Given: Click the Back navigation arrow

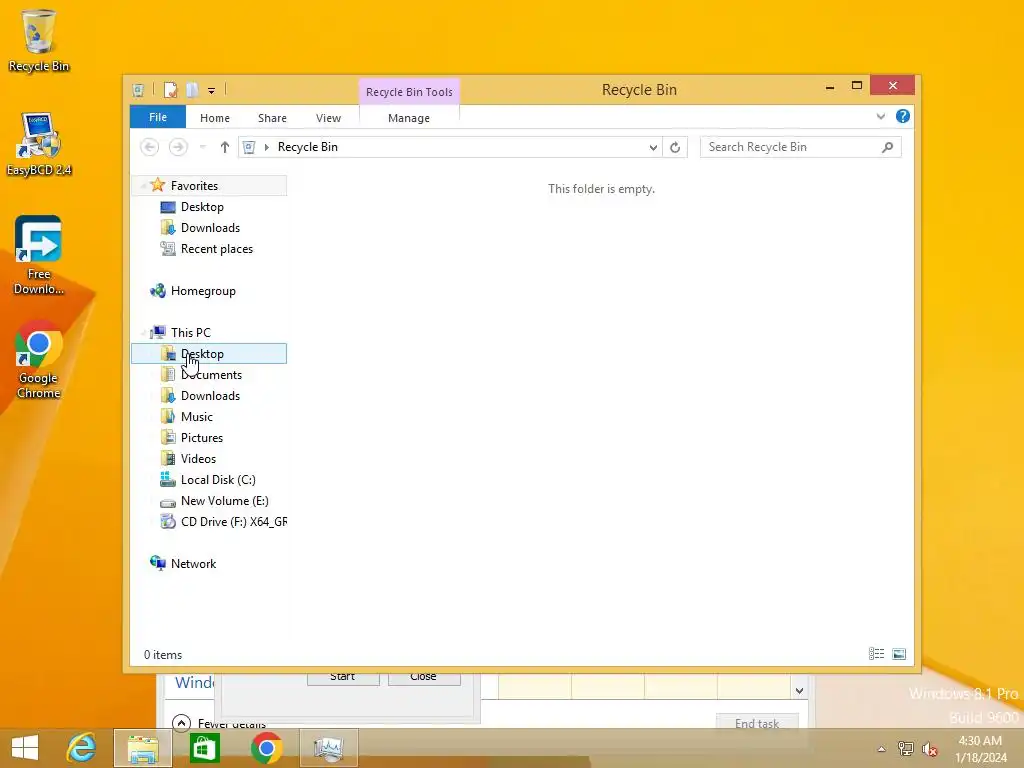Looking at the screenshot, I should 150,147.
